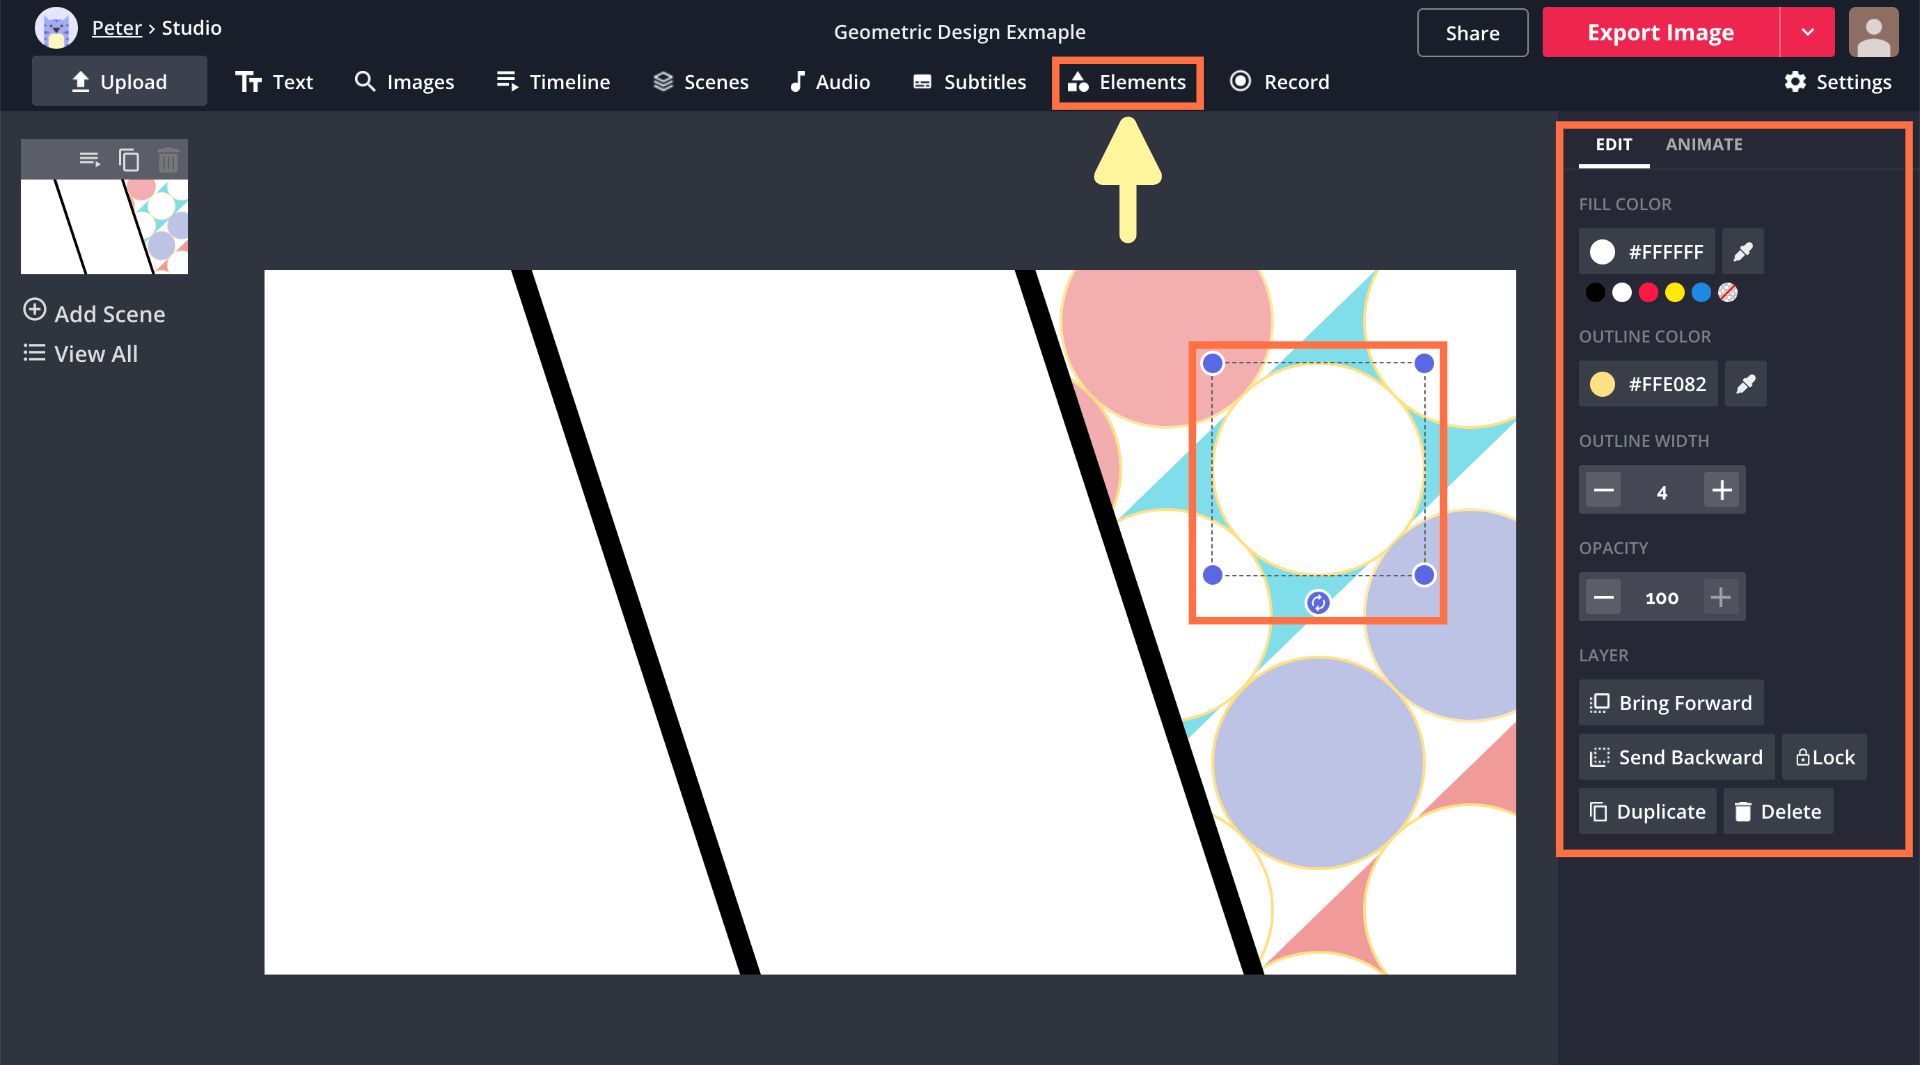
Task: Open the Timeline view
Action: pyautogui.click(x=553, y=82)
